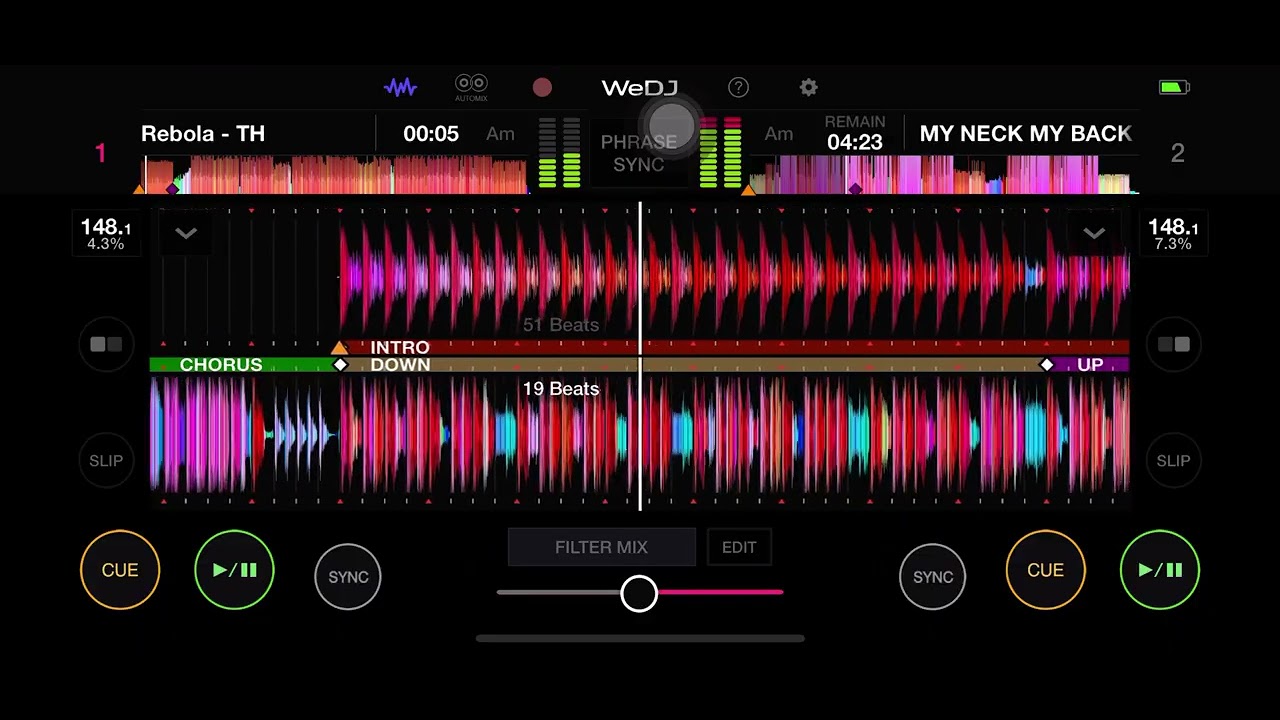
Task: Open deck 1 track title Rebola - TH
Action: (x=203, y=134)
